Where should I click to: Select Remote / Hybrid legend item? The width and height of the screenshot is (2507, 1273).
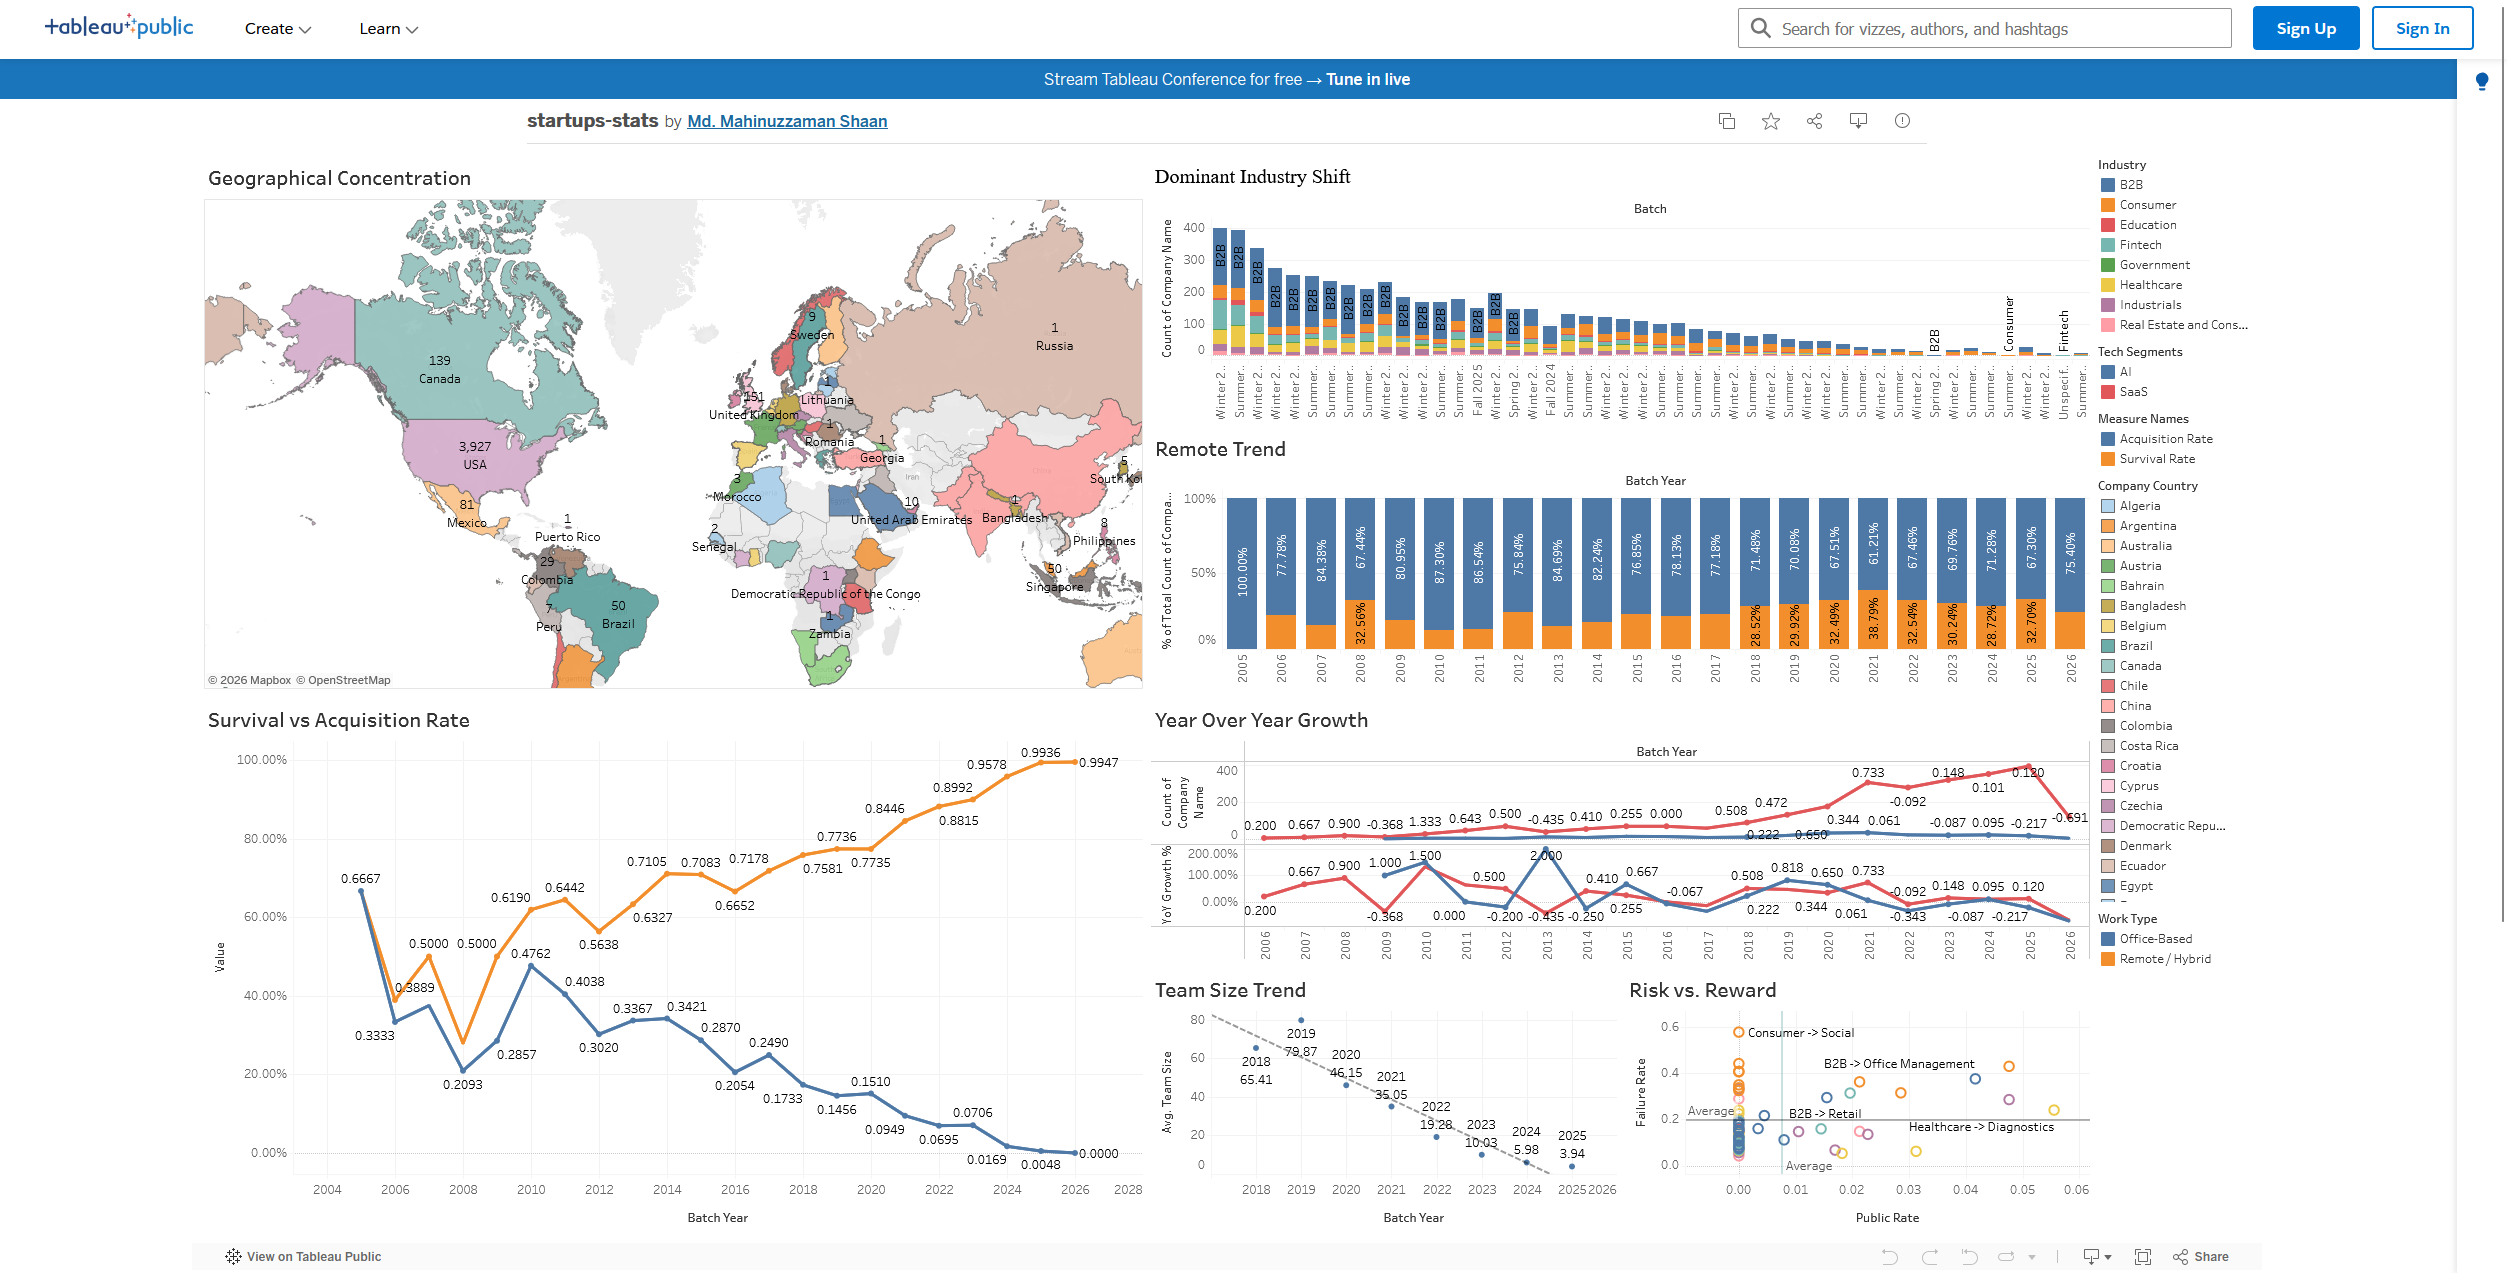[x=2156, y=959]
